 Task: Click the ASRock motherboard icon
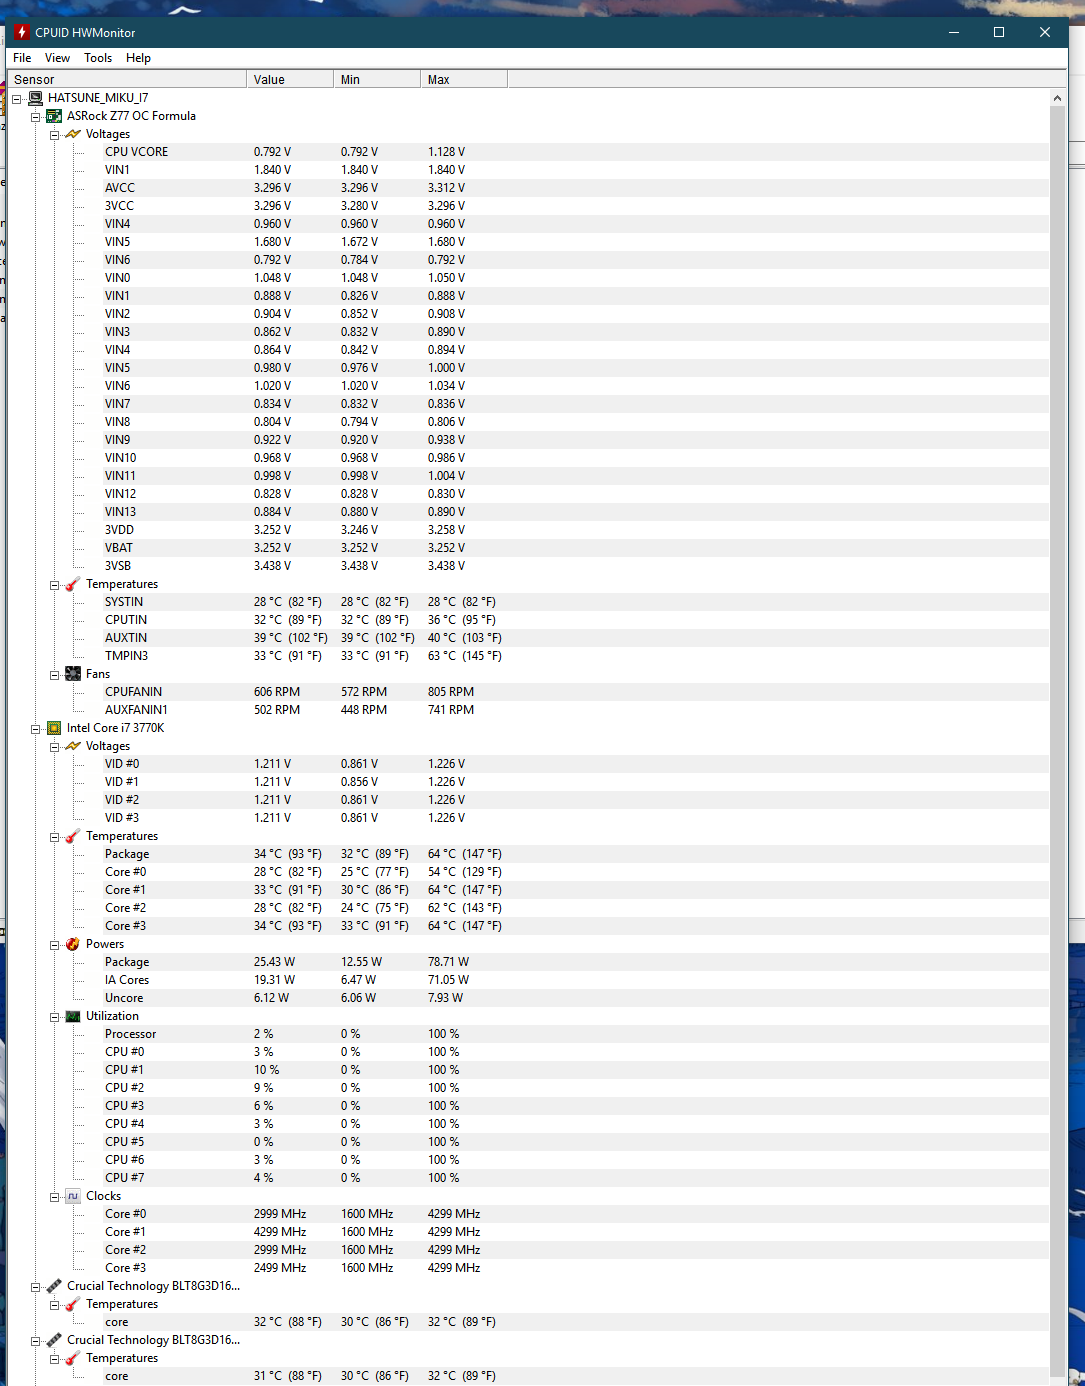pos(54,116)
